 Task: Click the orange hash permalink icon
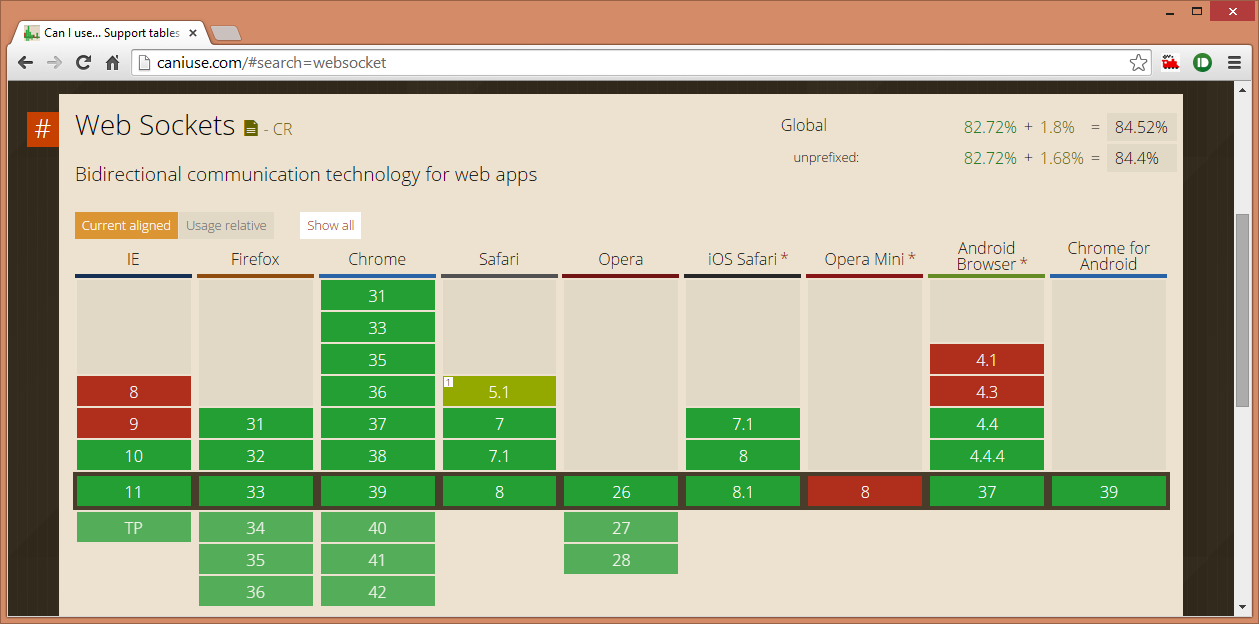[x=42, y=130]
